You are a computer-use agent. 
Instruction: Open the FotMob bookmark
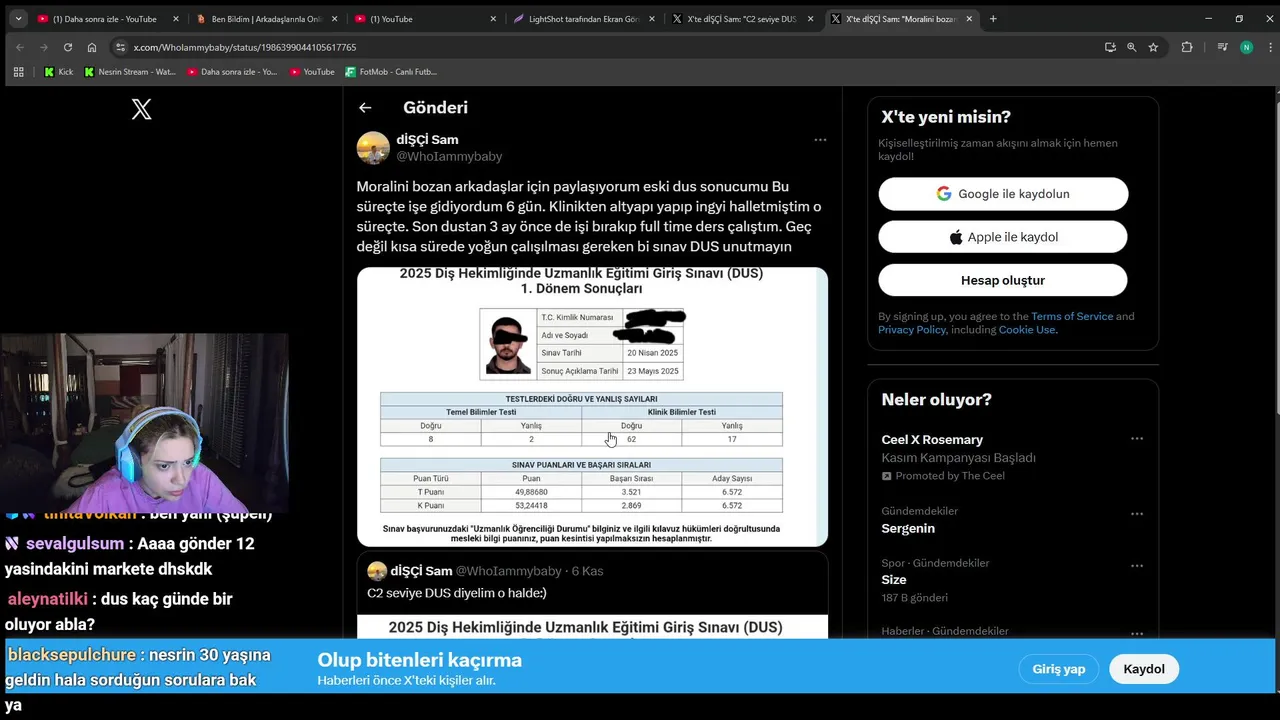[x=391, y=72]
